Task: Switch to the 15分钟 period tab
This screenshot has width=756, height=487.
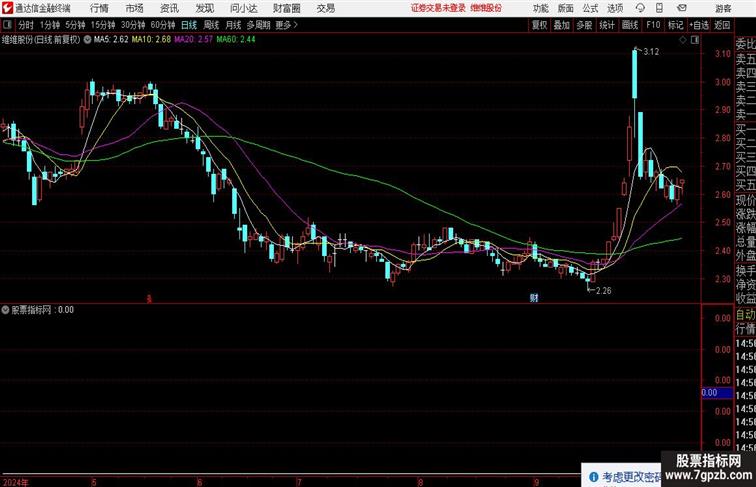Action: pos(103,25)
